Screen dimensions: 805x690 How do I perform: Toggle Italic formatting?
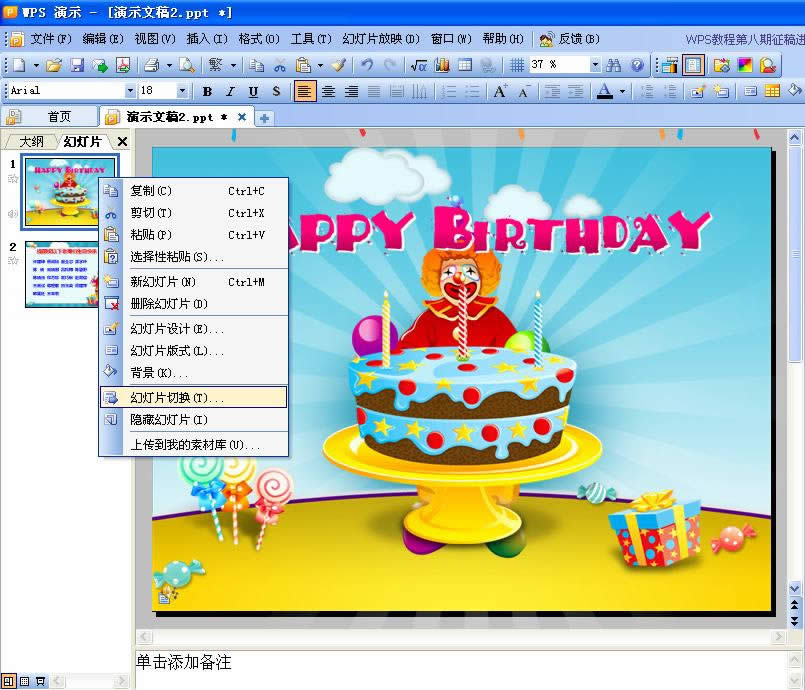coord(230,91)
